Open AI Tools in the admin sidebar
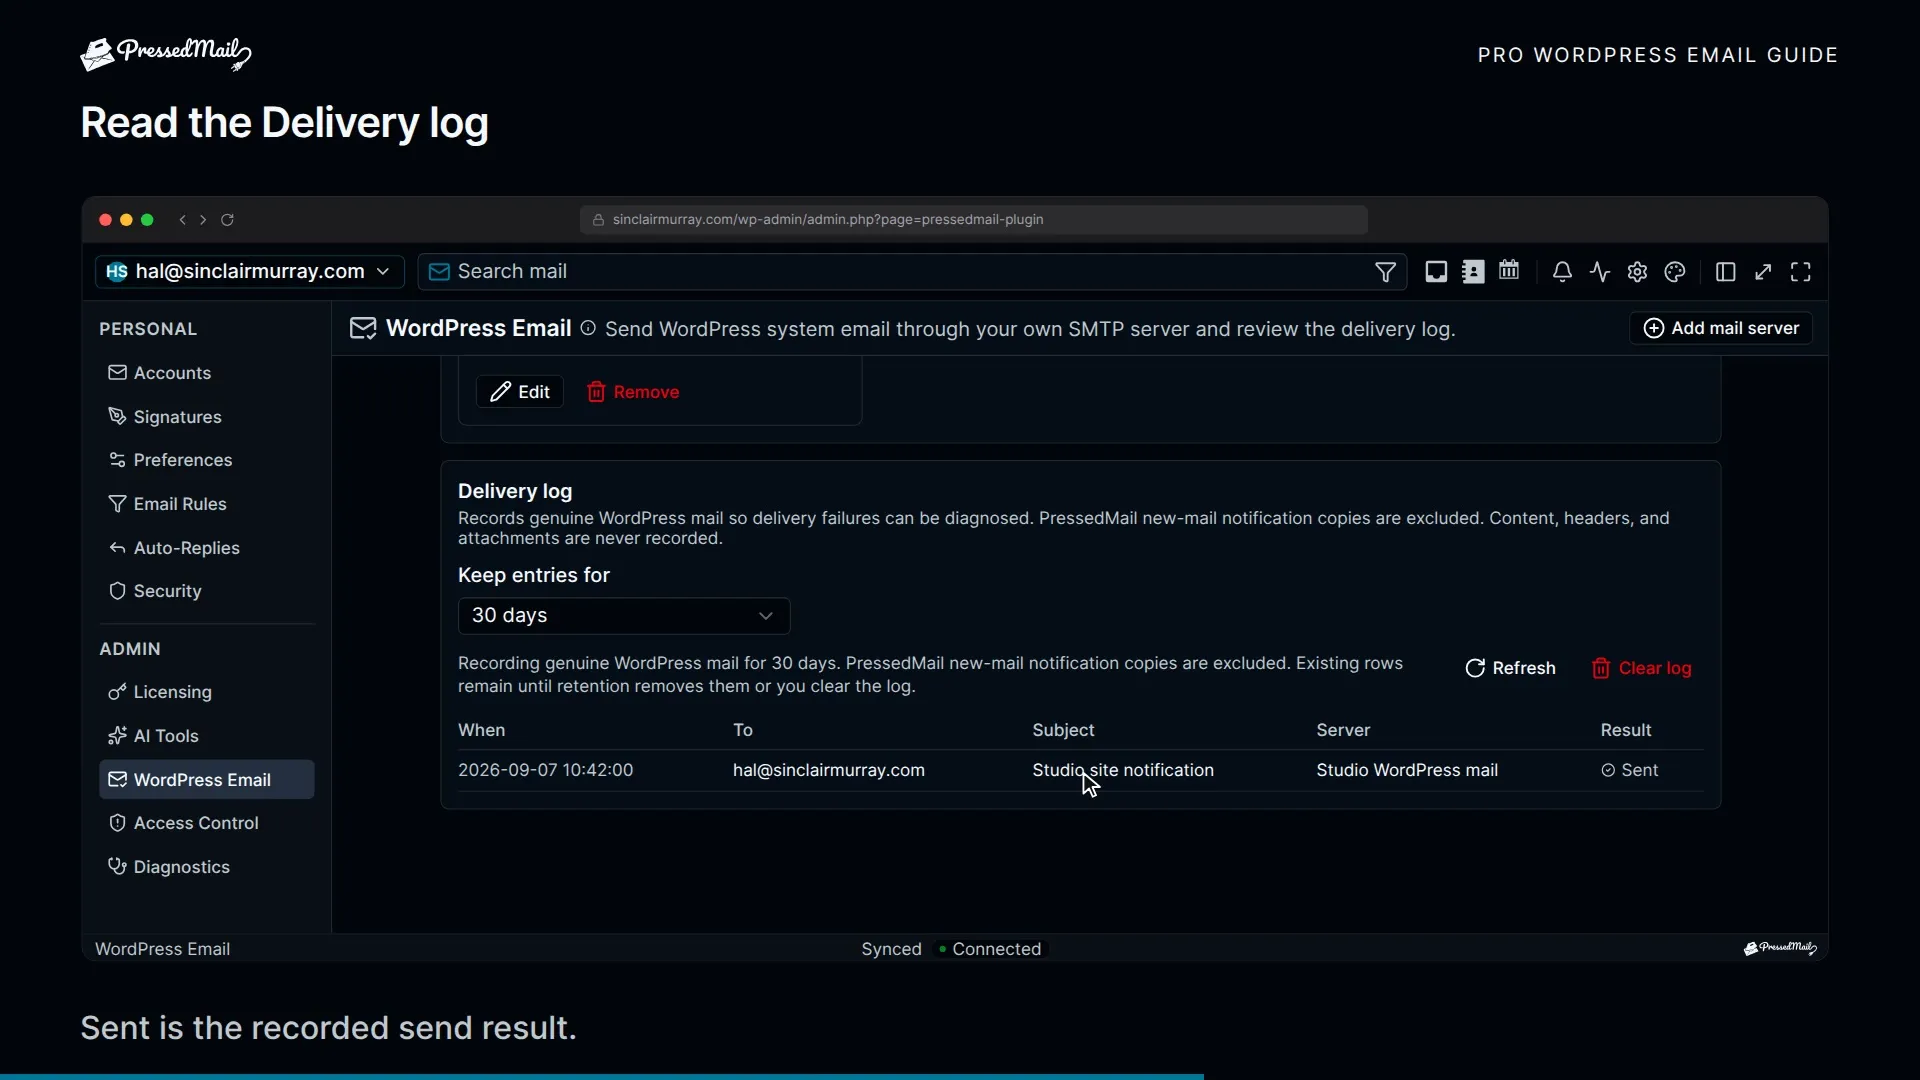1920x1080 pixels. coord(207,736)
